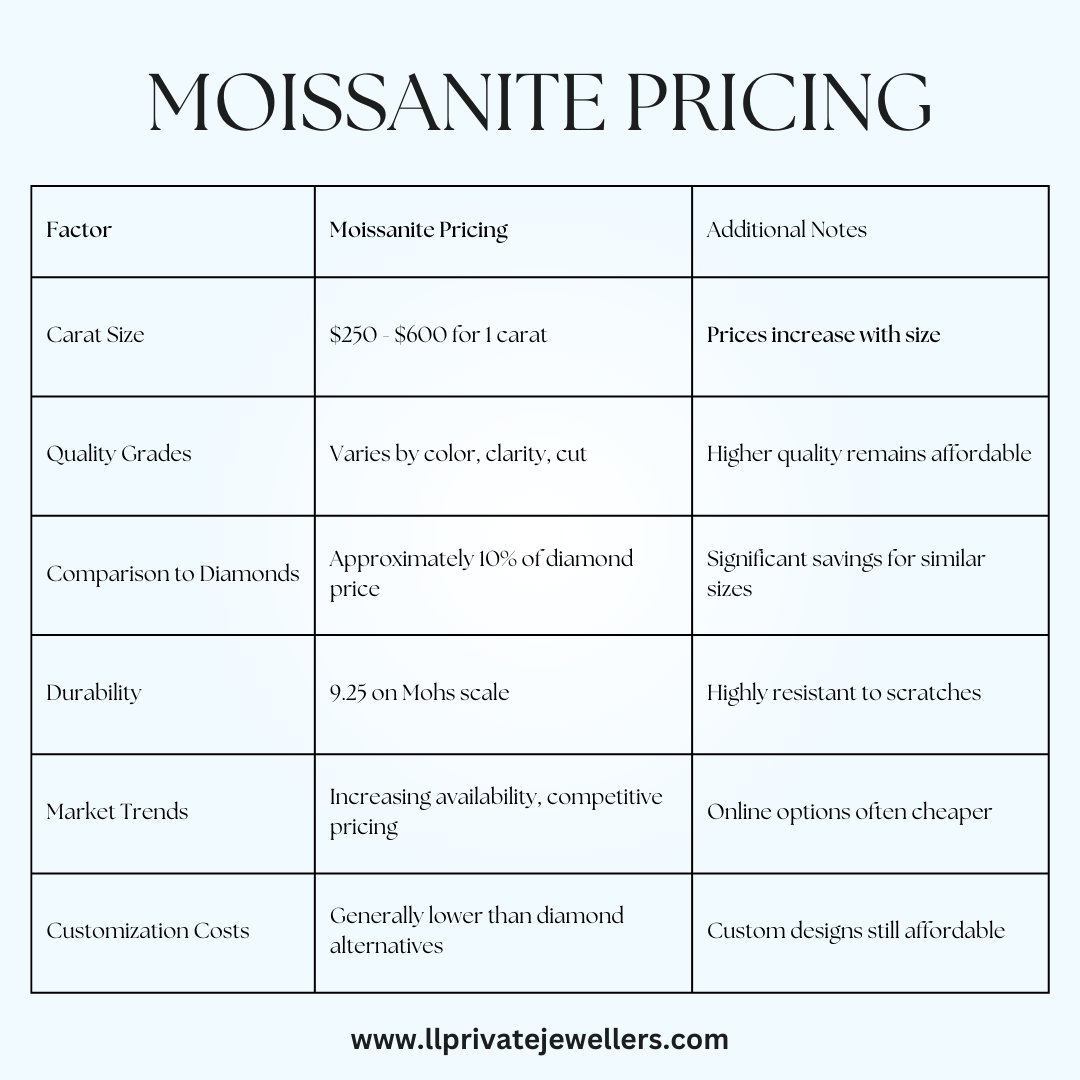Select the Moissanite Pricing column header
Viewport: 1080px width, 1080px height.
click(419, 230)
